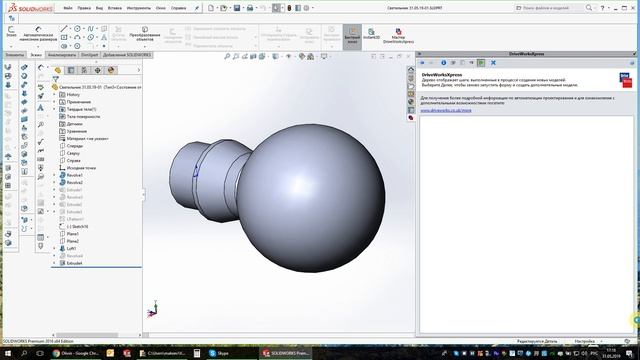Expand the Примечания folder
This screenshot has width=640, height=360.
[x=54, y=102]
